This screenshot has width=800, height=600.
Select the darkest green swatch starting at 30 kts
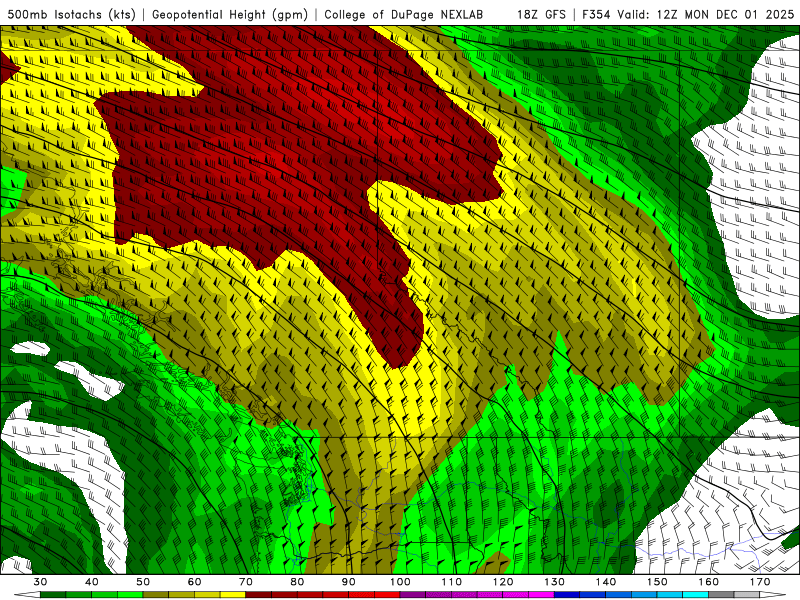(53, 594)
